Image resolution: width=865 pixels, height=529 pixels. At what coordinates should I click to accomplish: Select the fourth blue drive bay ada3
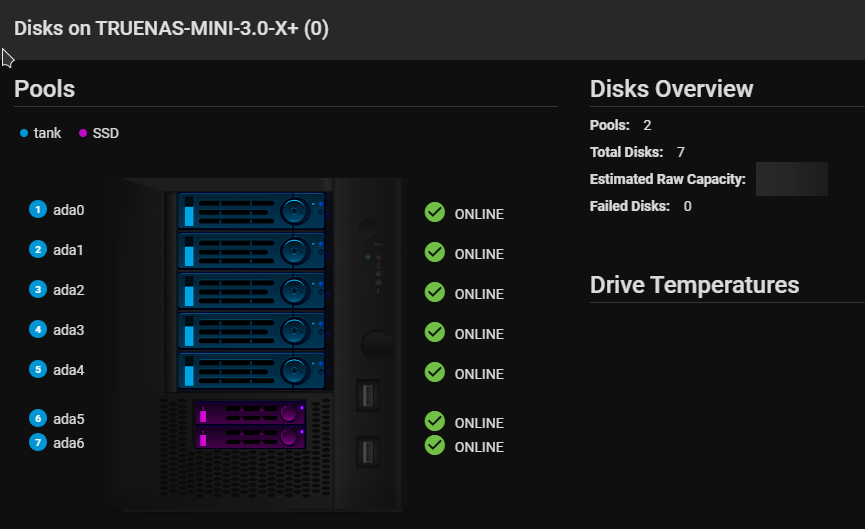pos(252,330)
